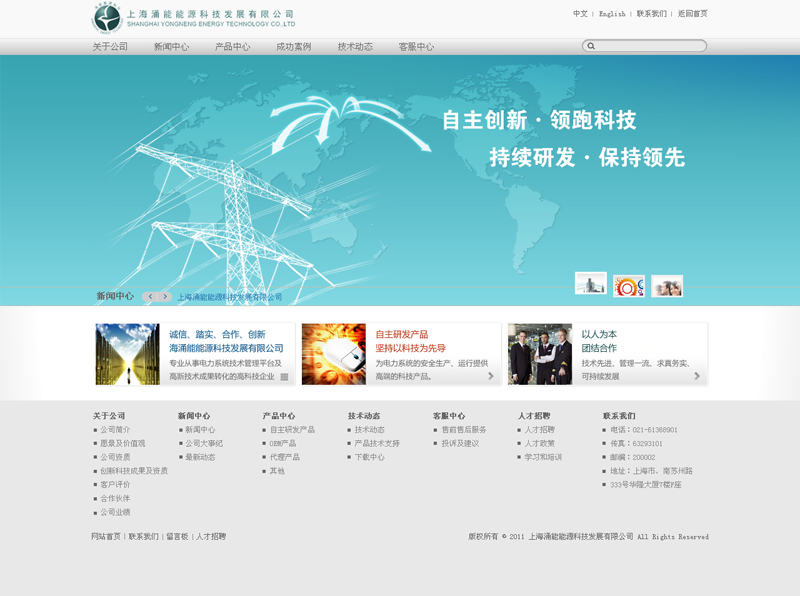The width and height of the screenshot is (800, 596).
Task: Click the 返回首页 link in top right
Action: pyautogui.click(x=692, y=14)
